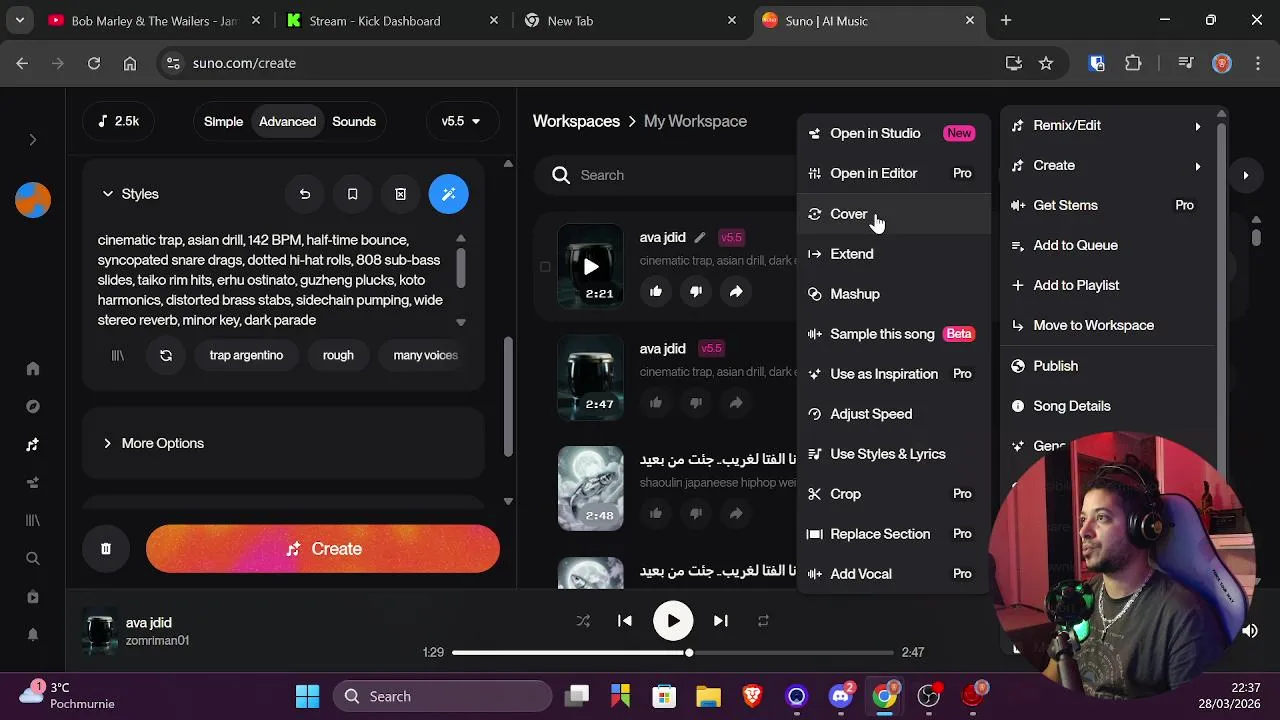Click the save styles bookmark icon
1280x720 pixels.
[x=352, y=194]
